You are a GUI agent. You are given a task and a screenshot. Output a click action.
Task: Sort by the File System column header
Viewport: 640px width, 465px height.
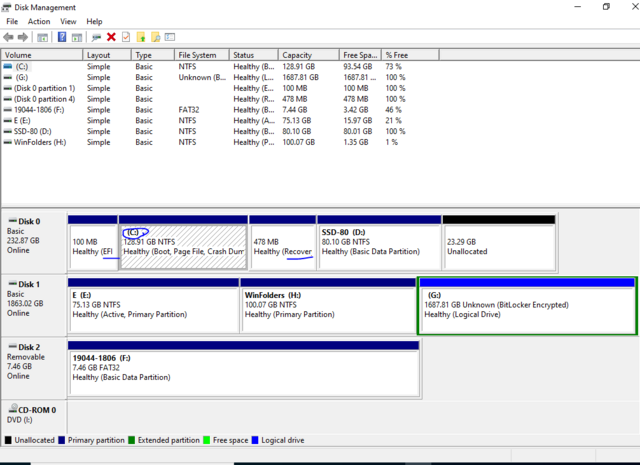pyautogui.click(x=196, y=55)
